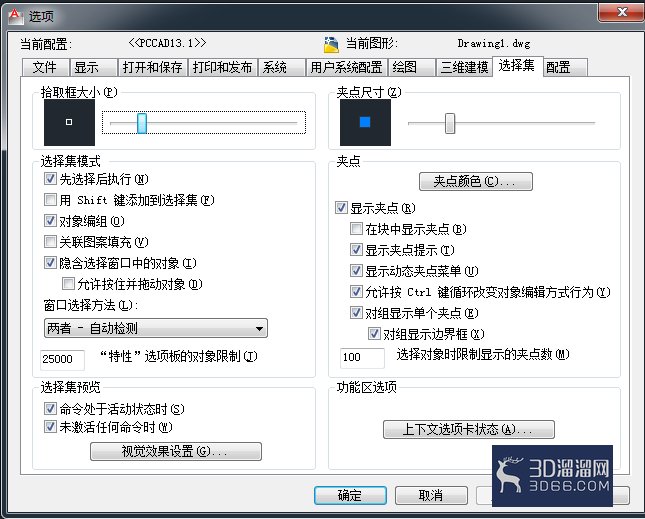Toggle 允许按 Ctrl 键循环改变 checkbox
The width and height of the screenshot is (645, 519).
point(356,292)
